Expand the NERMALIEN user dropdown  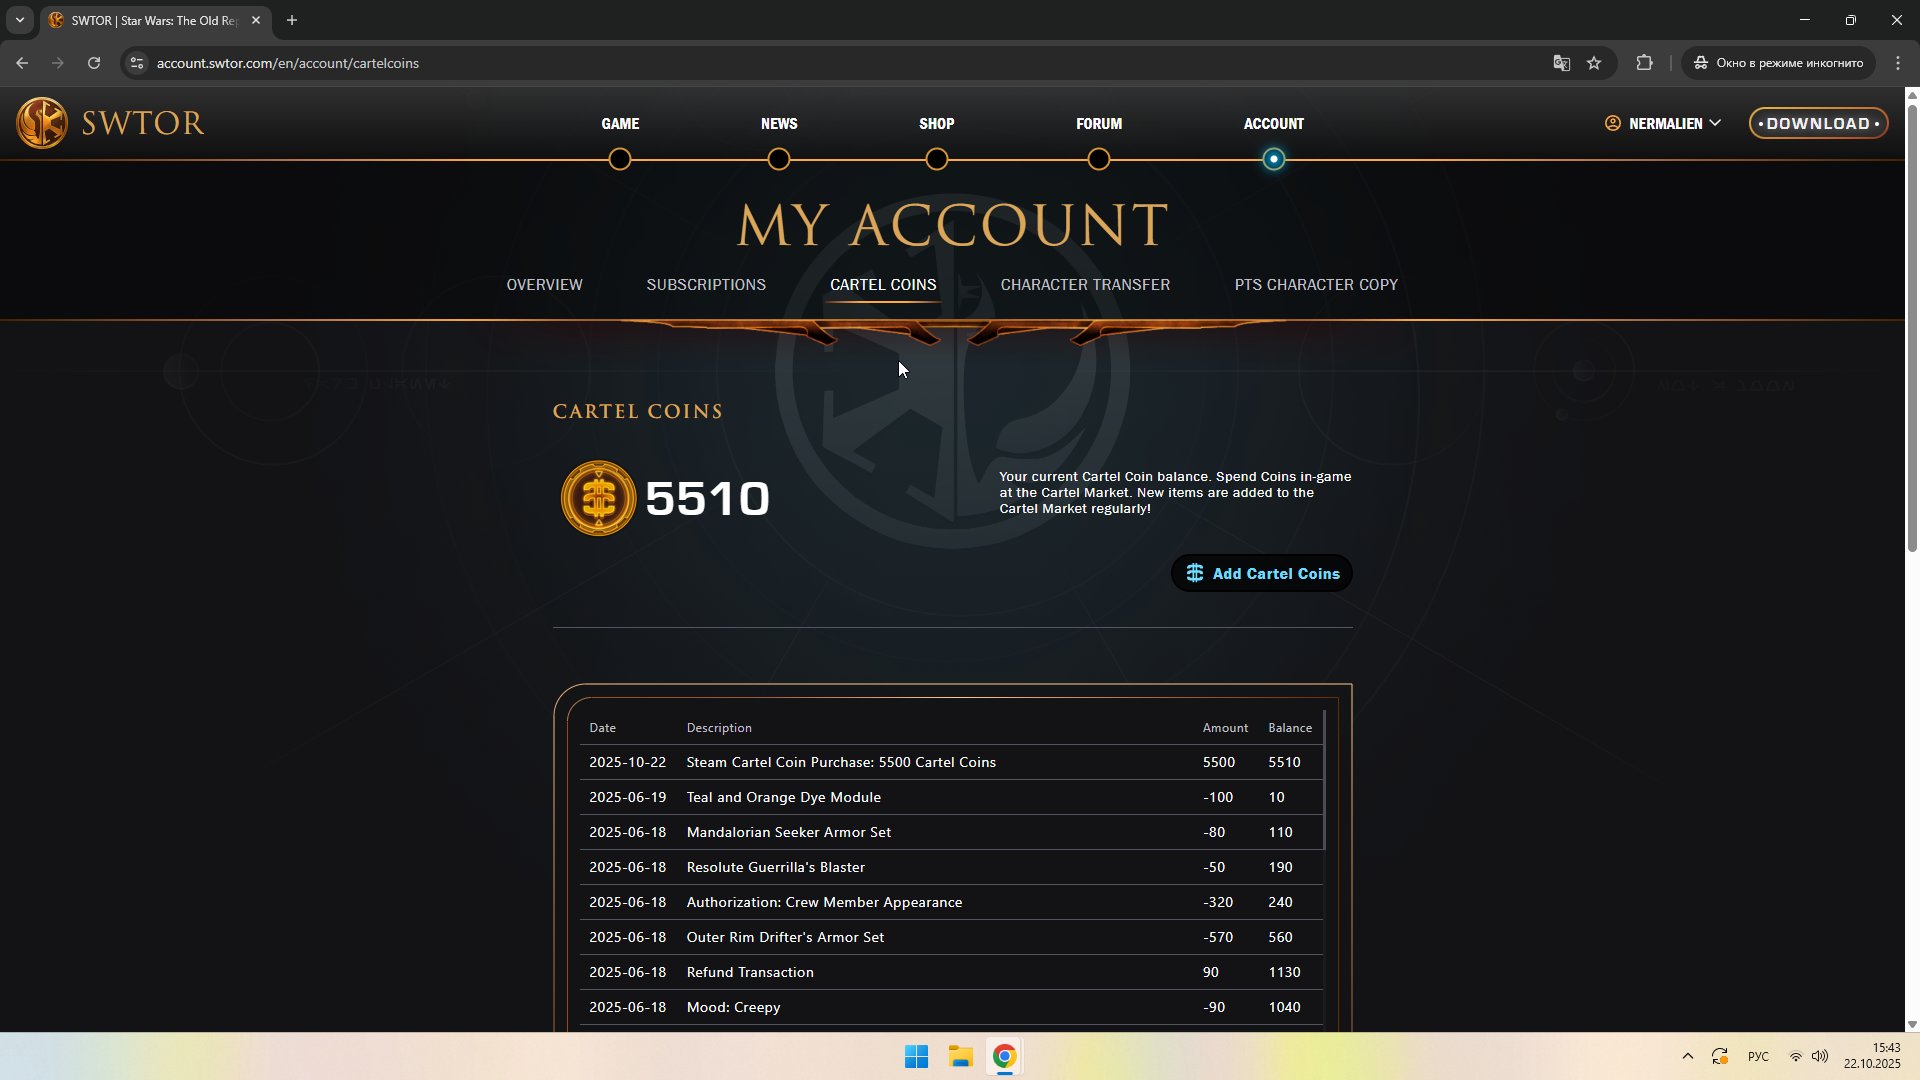coord(1664,123)
